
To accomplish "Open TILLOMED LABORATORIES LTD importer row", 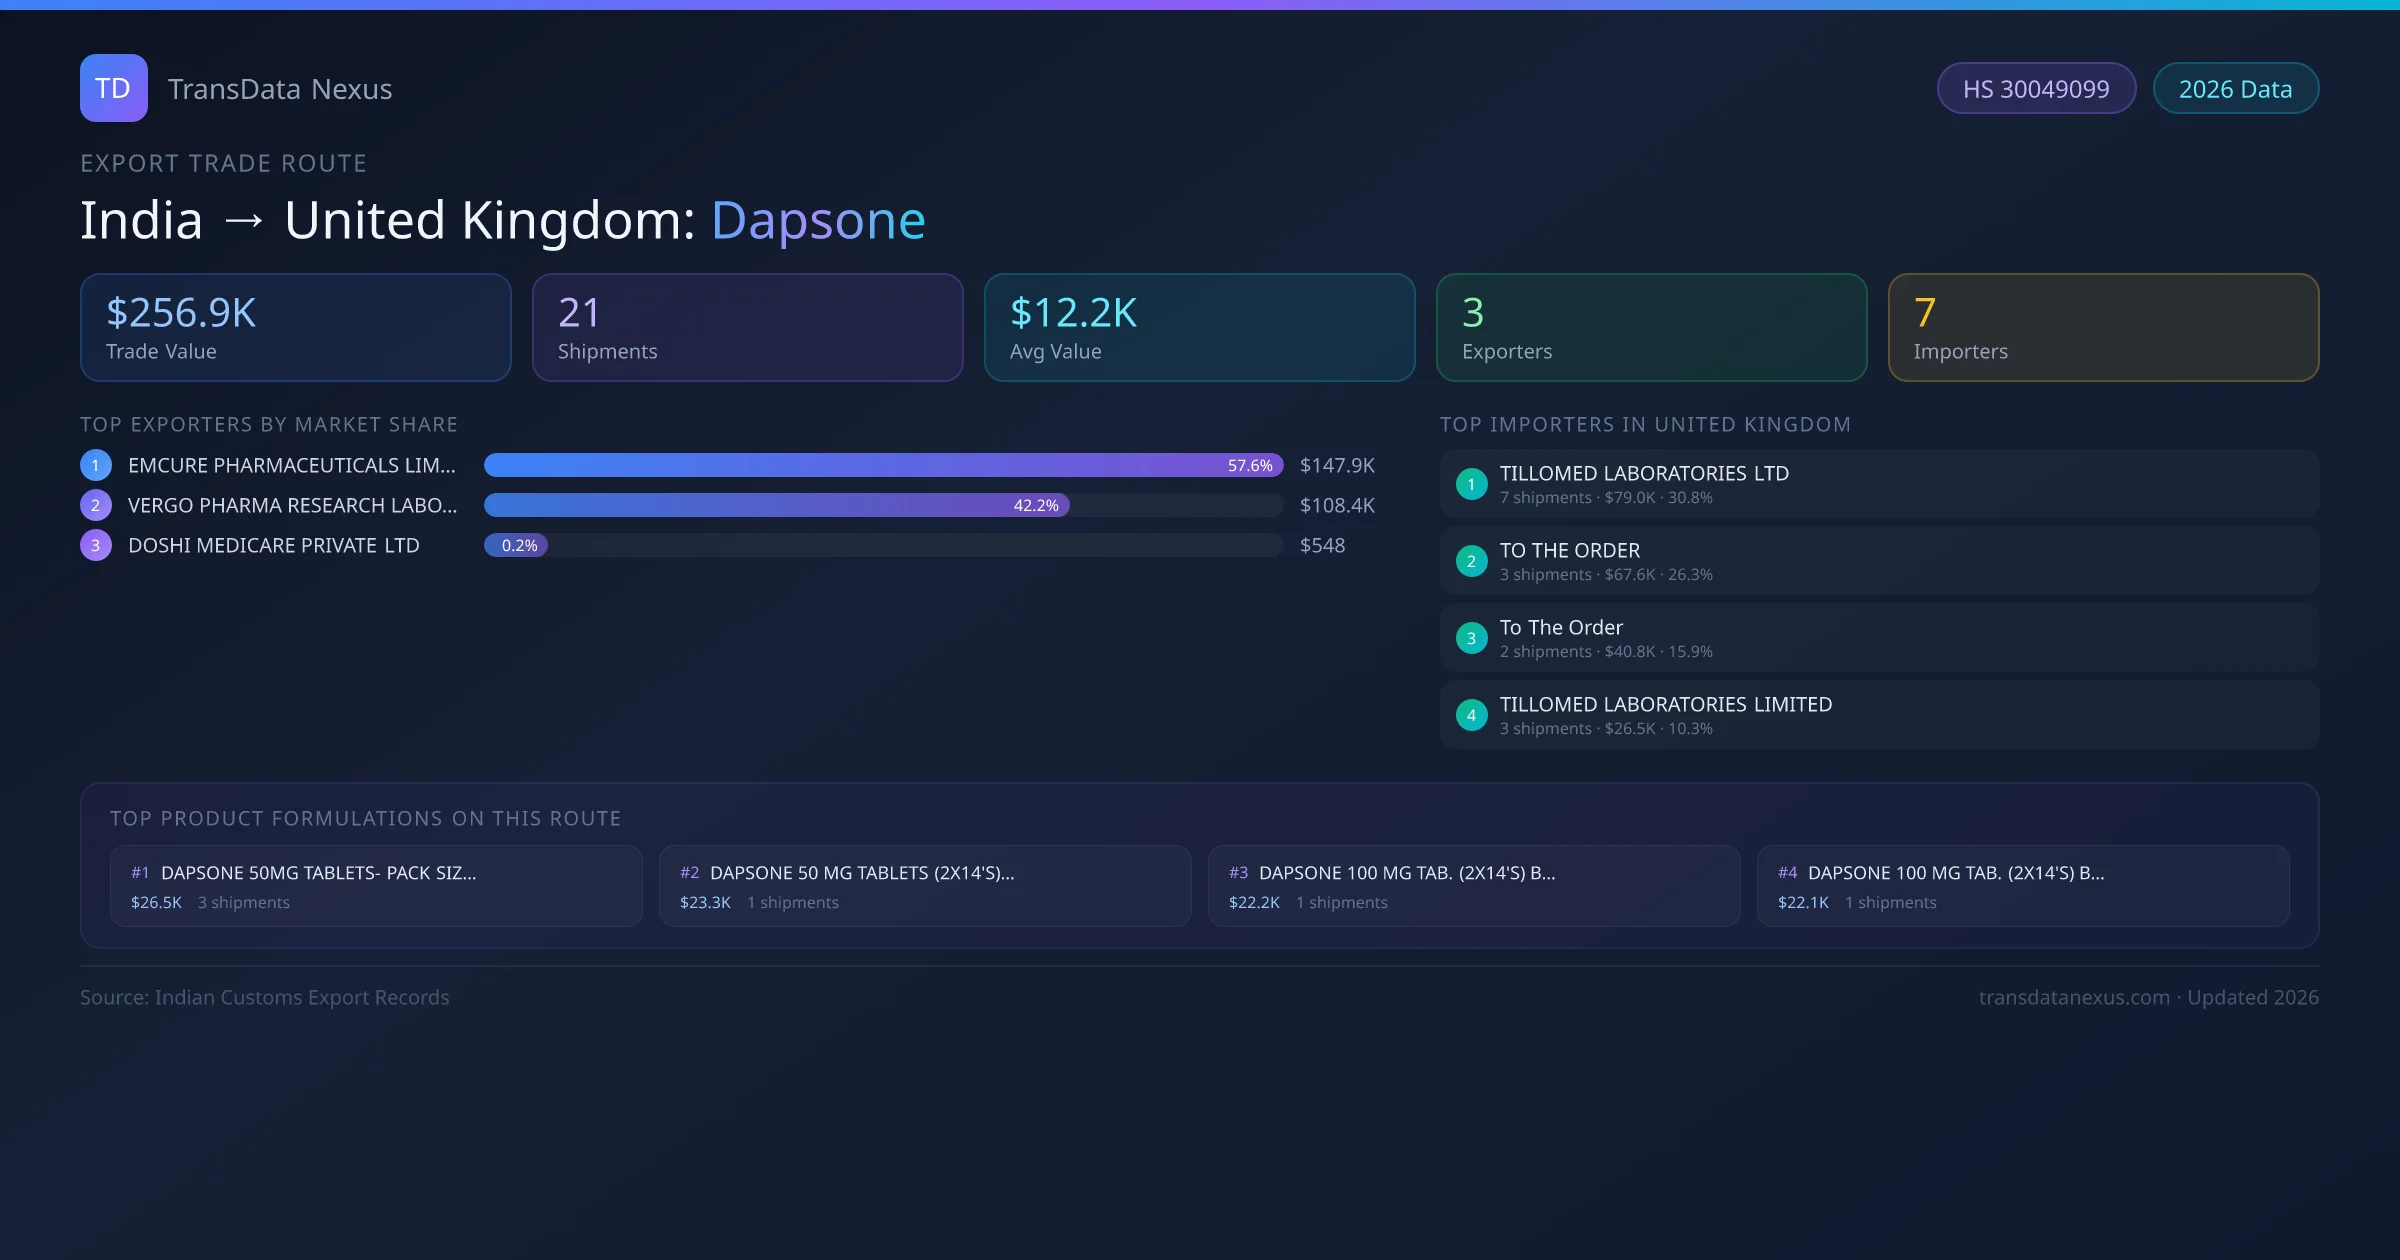I will tap(1878, 484).
